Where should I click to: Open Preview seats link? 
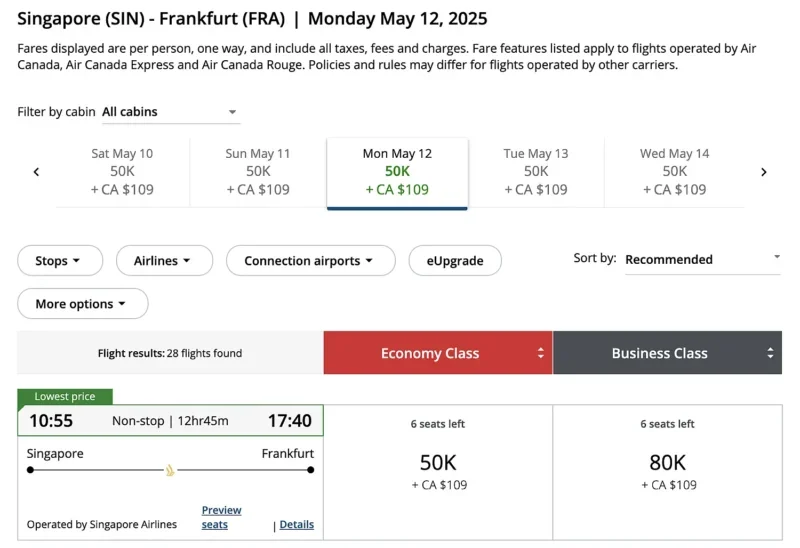[x=221, y=517]
